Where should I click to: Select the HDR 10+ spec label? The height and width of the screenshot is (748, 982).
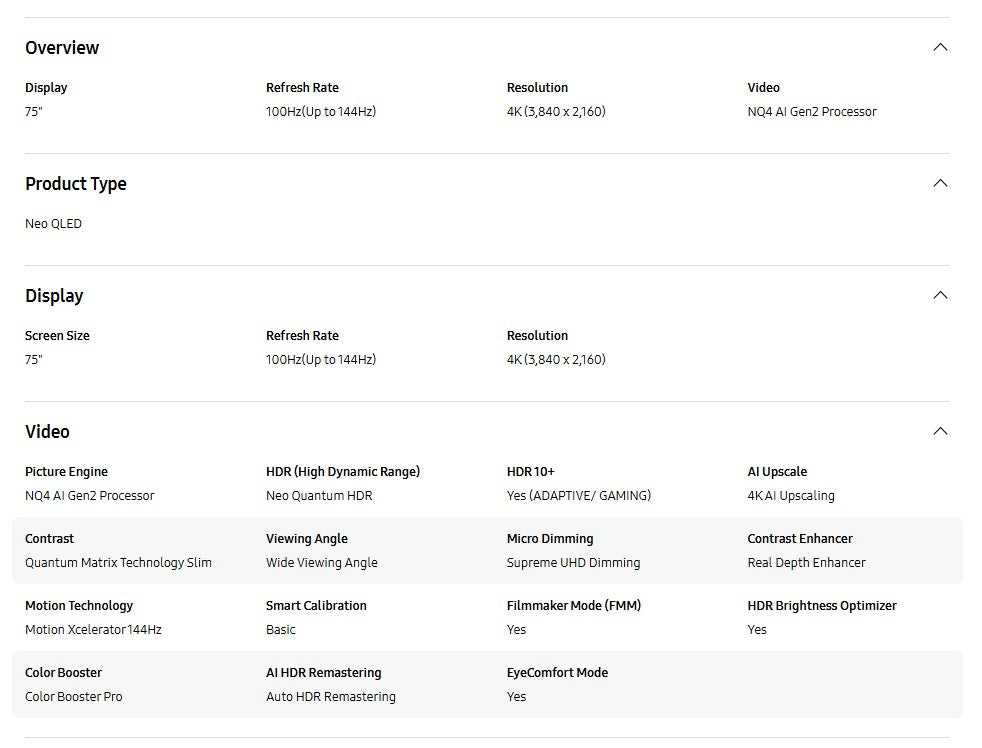[531, 472]
